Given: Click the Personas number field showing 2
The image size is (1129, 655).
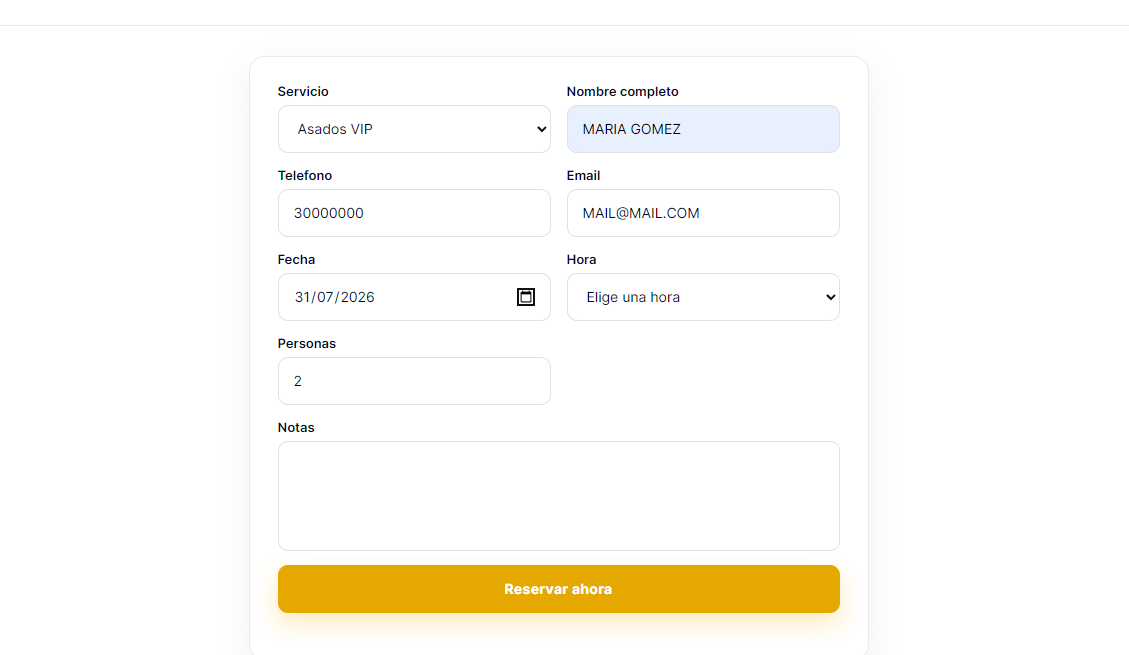Looking at the screenshot, I should click(x=414, y=381).
